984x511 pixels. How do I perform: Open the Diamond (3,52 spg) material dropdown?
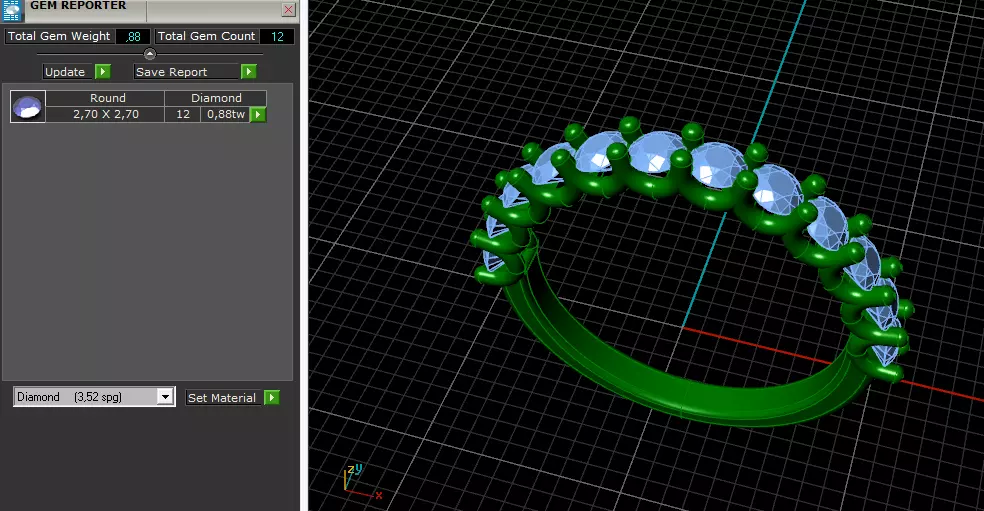(94, 397)
